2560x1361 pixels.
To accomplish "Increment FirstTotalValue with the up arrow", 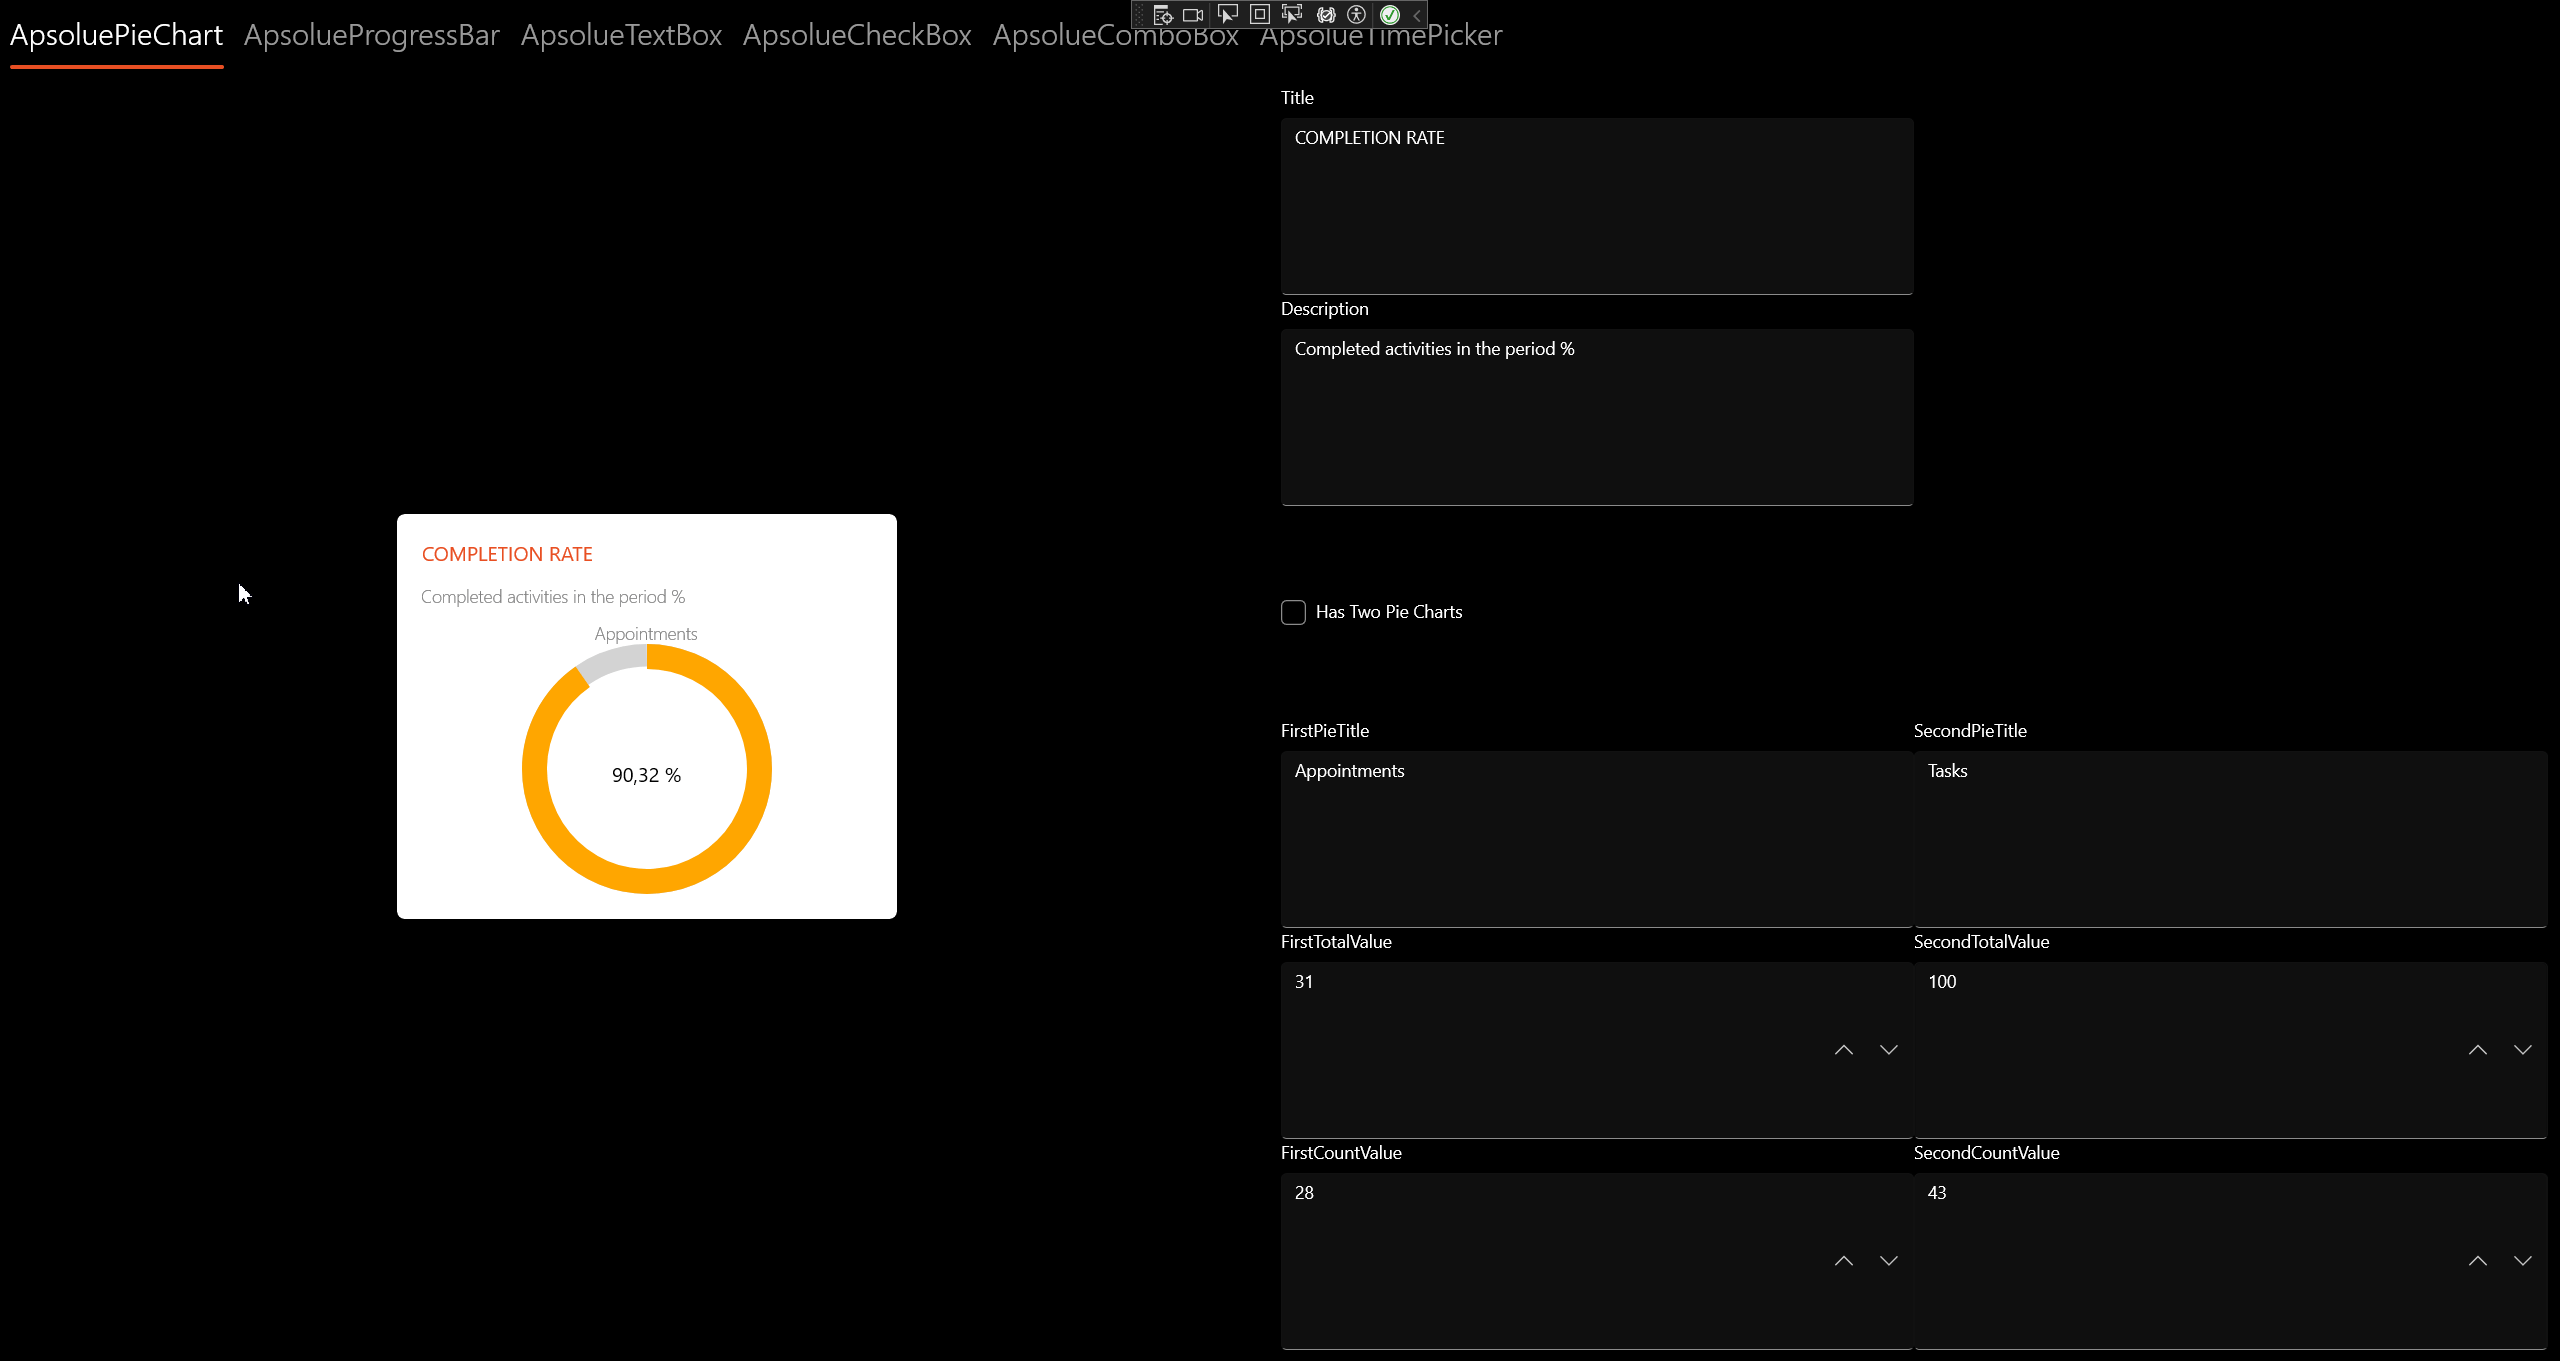I will (1843, 1049).
